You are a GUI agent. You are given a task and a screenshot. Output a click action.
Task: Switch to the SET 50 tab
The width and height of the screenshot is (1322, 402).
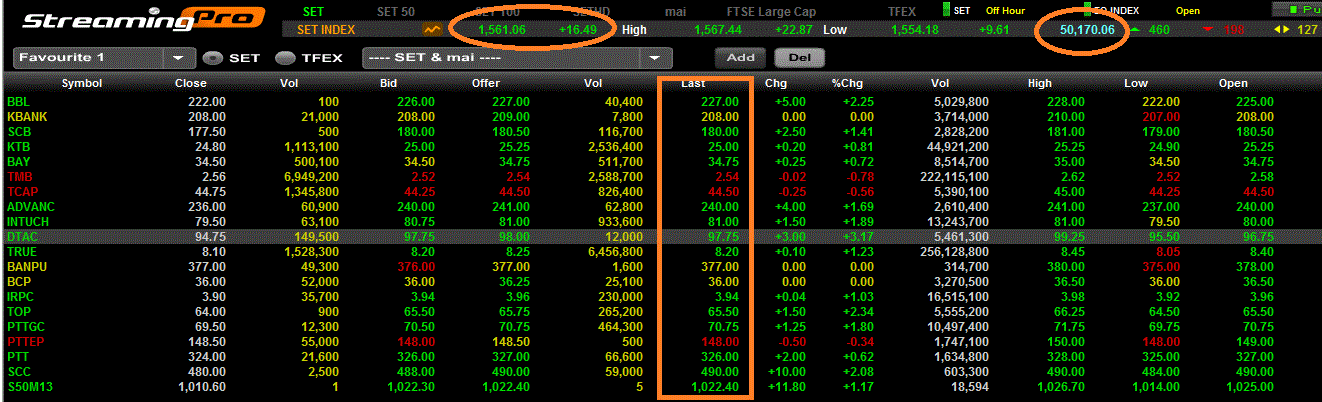[395, 11]
